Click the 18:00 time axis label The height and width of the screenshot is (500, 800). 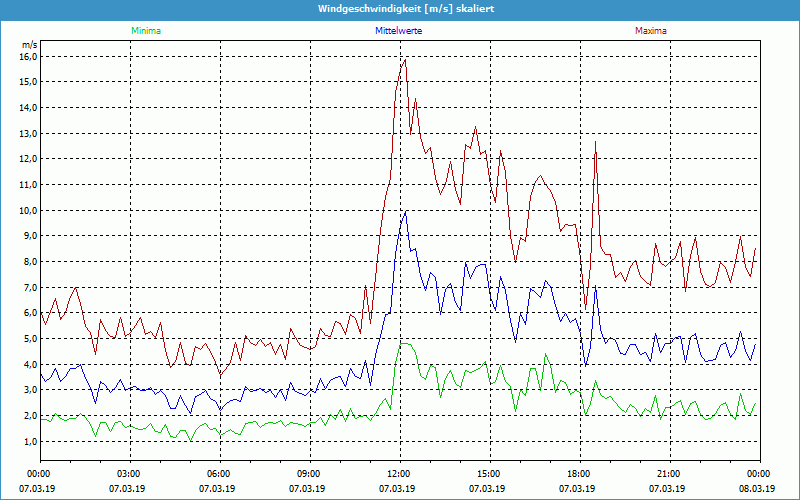pos(579,473)
